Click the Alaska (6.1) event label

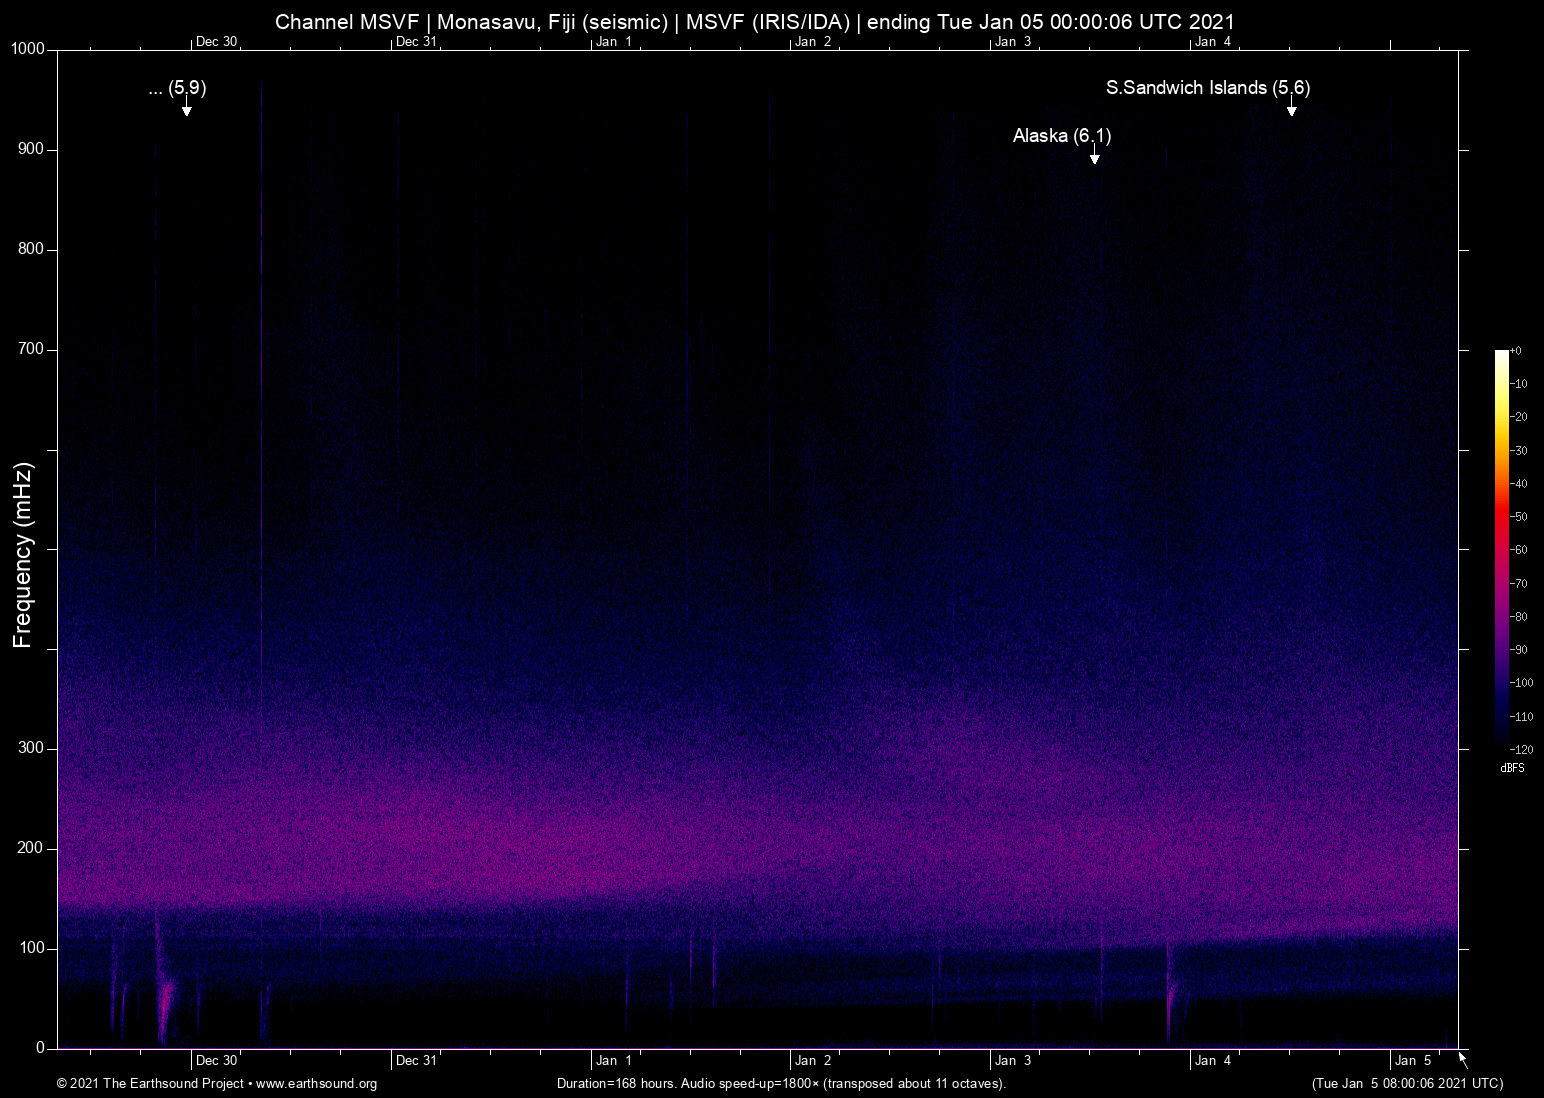(1062, 135)
